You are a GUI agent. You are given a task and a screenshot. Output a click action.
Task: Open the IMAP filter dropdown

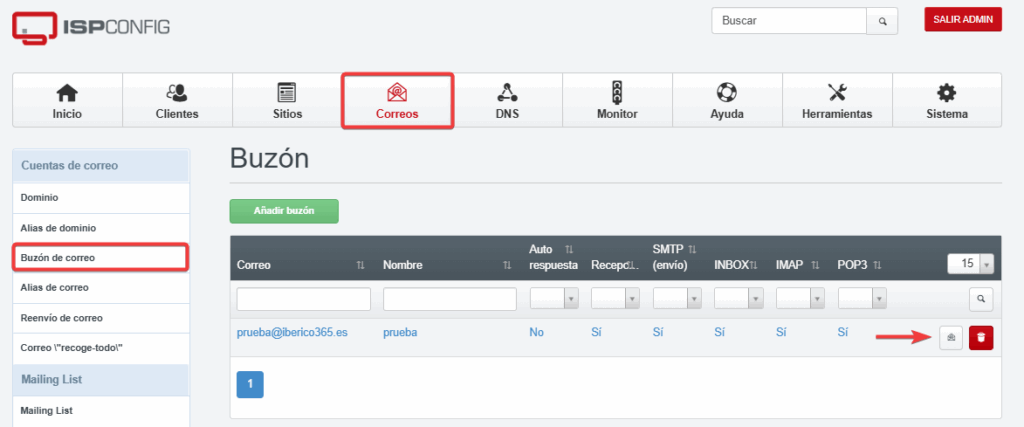click(x=800, y=299)
